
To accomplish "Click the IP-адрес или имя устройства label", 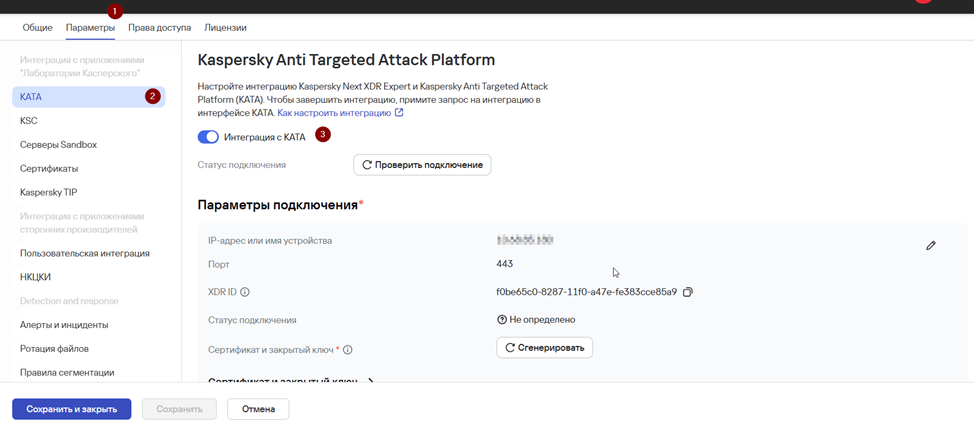I will [x=270, y=240].
